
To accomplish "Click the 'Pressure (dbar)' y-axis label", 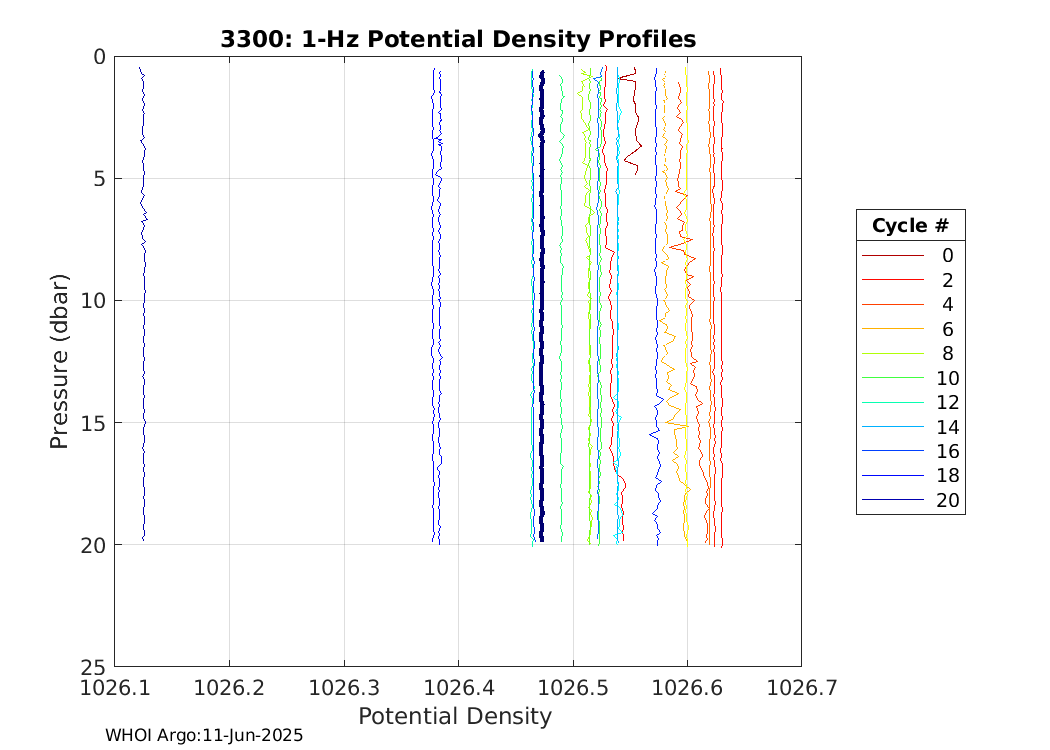I will (59, 362).
